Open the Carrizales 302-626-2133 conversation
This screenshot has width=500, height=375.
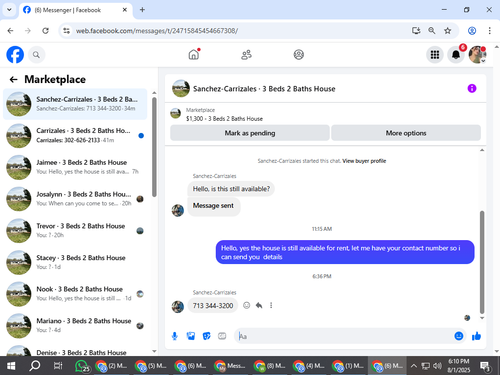(x=75, y=135)
